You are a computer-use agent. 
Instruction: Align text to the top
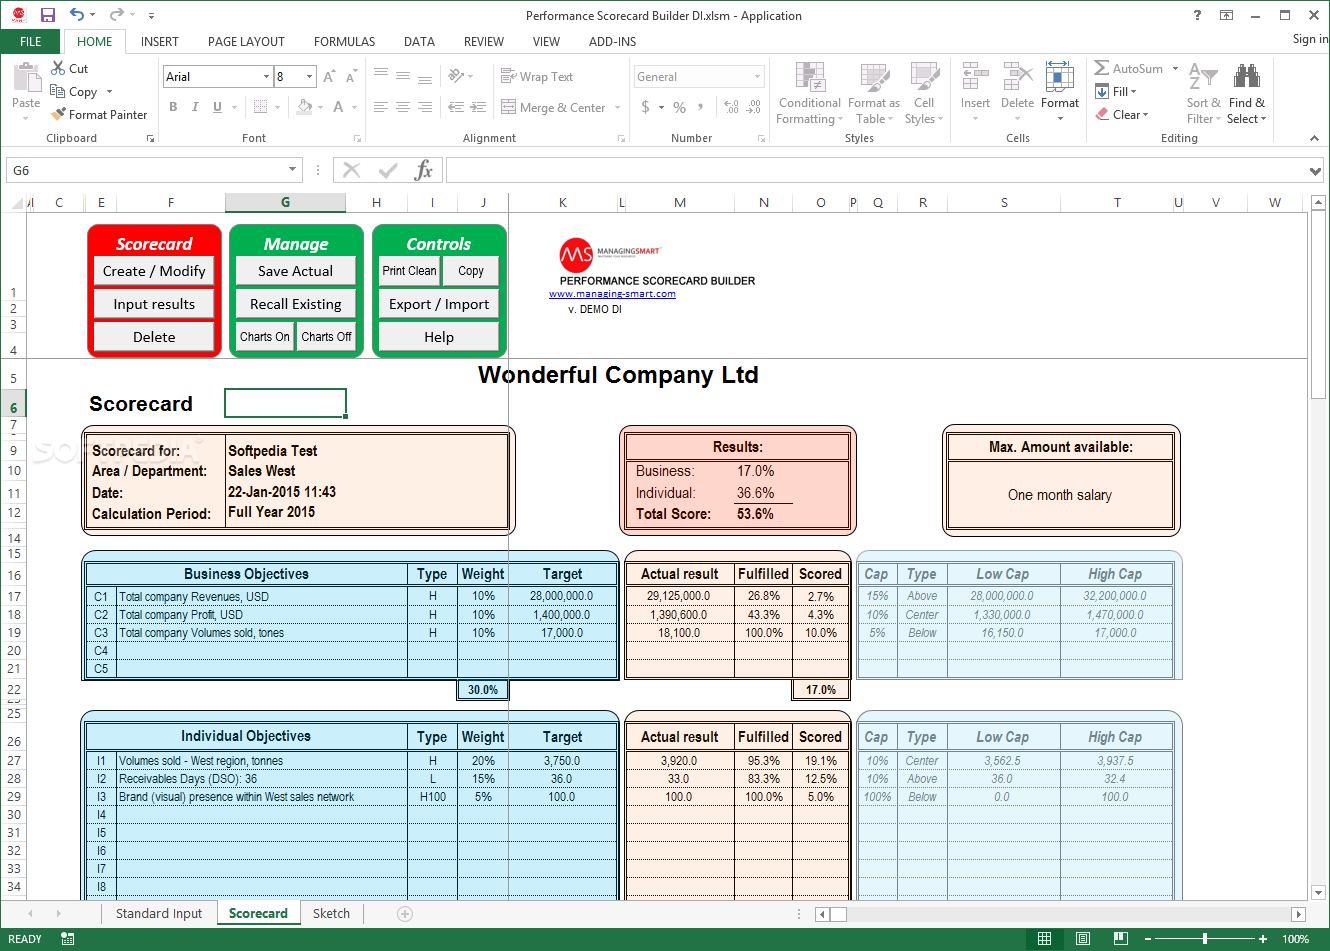(381, 74)
